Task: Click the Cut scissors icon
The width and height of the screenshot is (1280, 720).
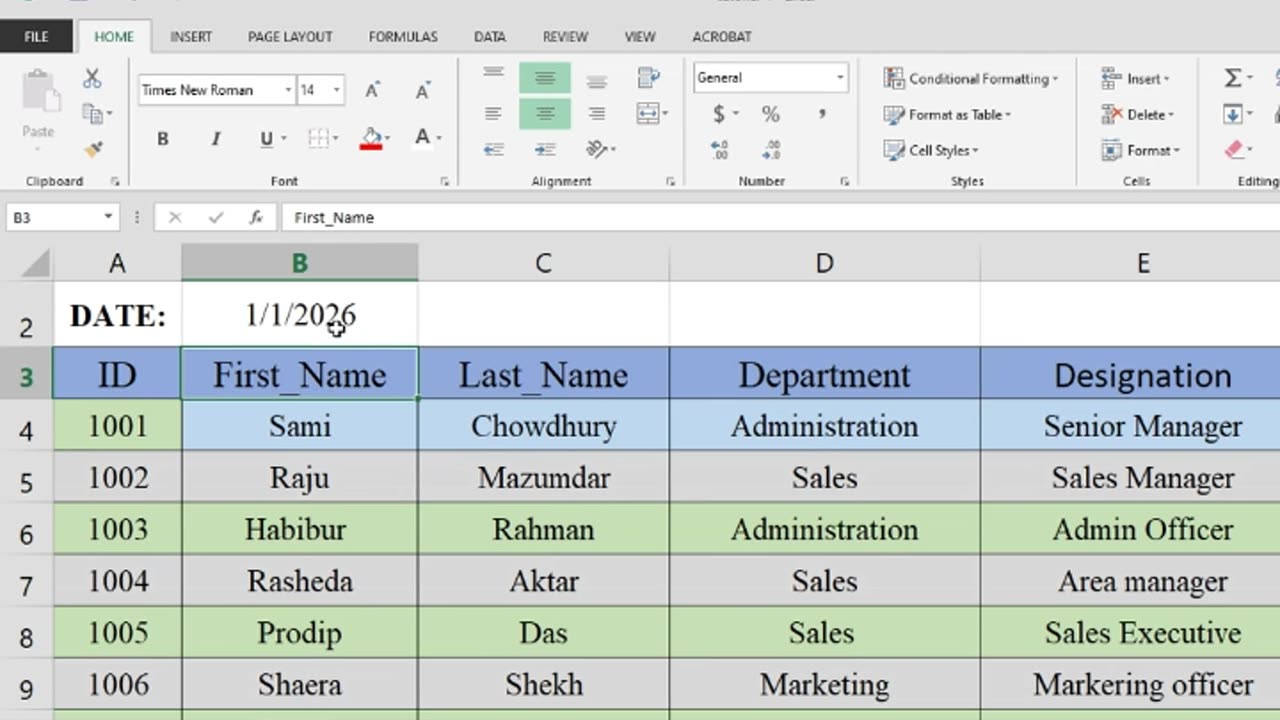Action: coord(92,79)
